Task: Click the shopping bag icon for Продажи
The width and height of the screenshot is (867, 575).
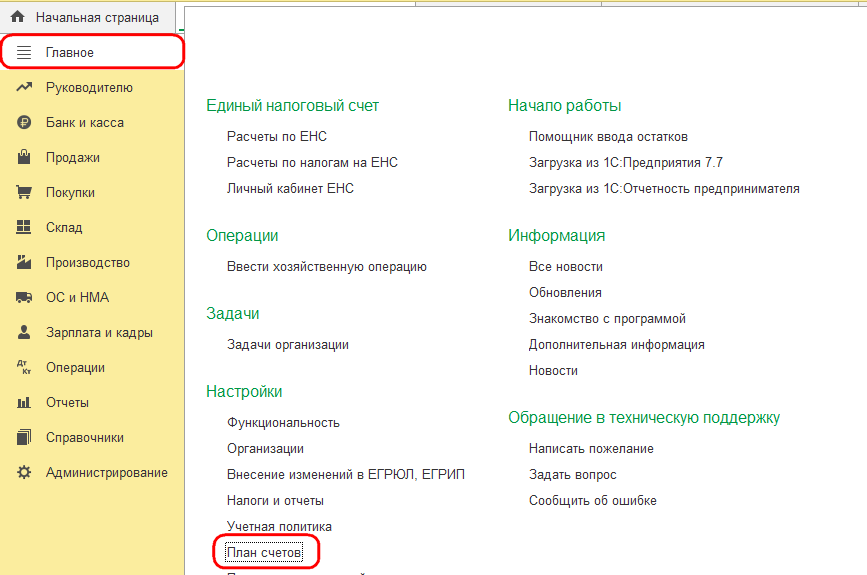Action: click(24, 157)
